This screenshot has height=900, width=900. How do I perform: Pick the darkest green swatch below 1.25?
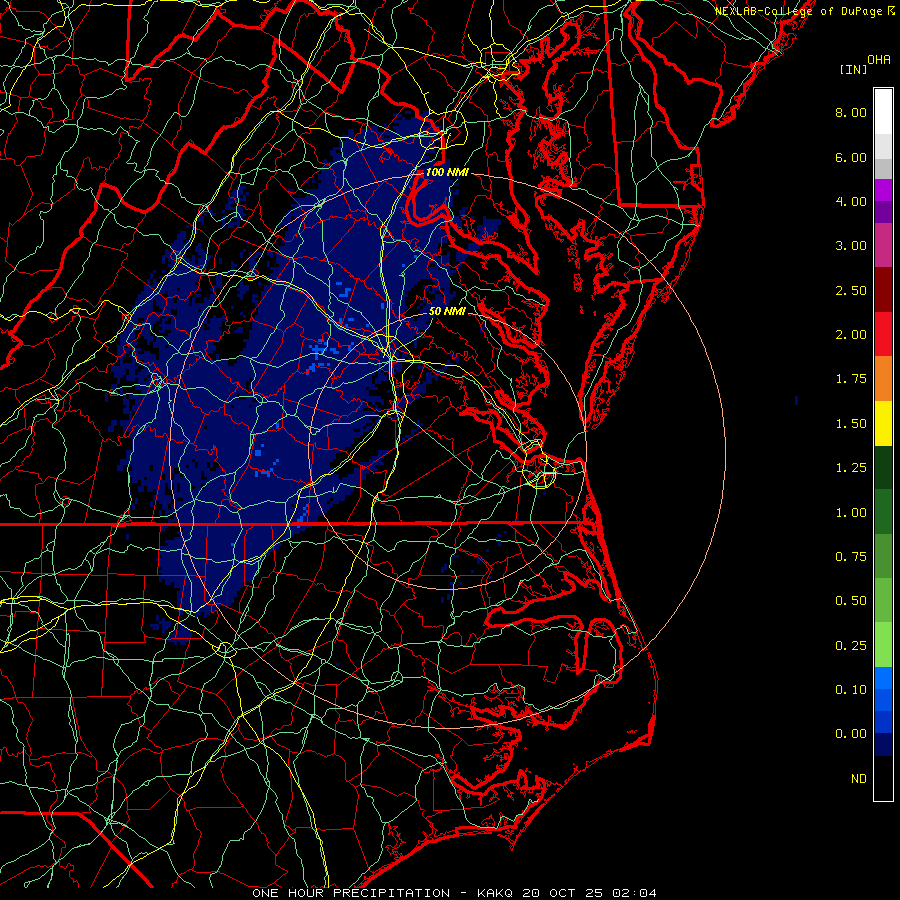[883, 468]
